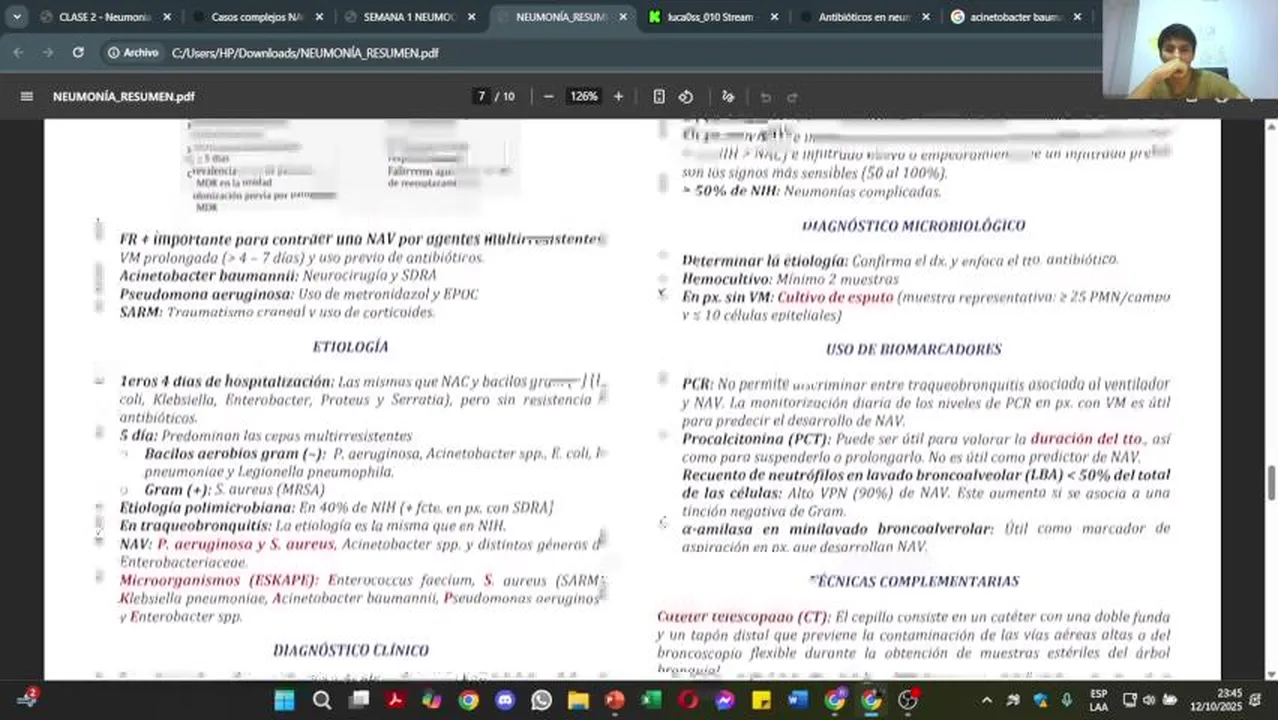Open Opera browser from the taskbar

688,700
